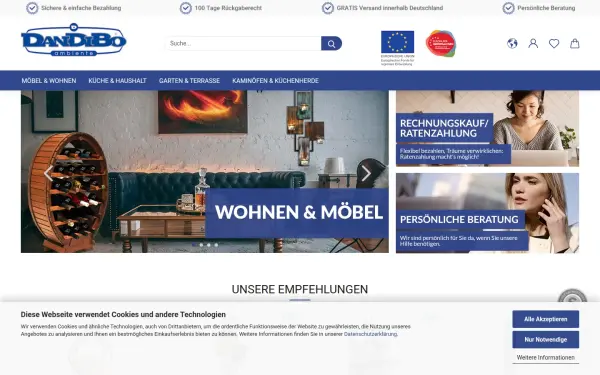Image resolution: width=600 pixels, height=375 pixels.
Task: Select the first carousel dot
Action: [x=194, y=245]
